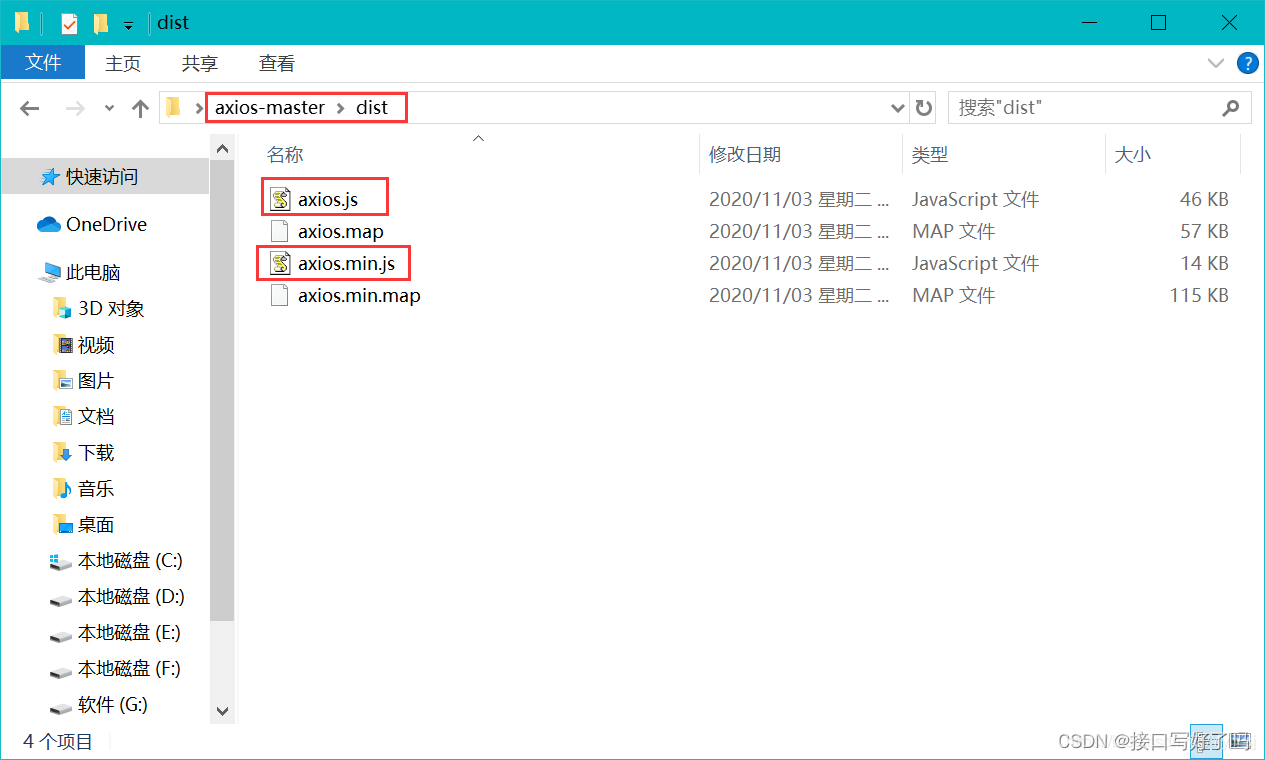Viewport: 1265px width, 760px height.
Task: Select the axios.map file
Action: point(341,231)
